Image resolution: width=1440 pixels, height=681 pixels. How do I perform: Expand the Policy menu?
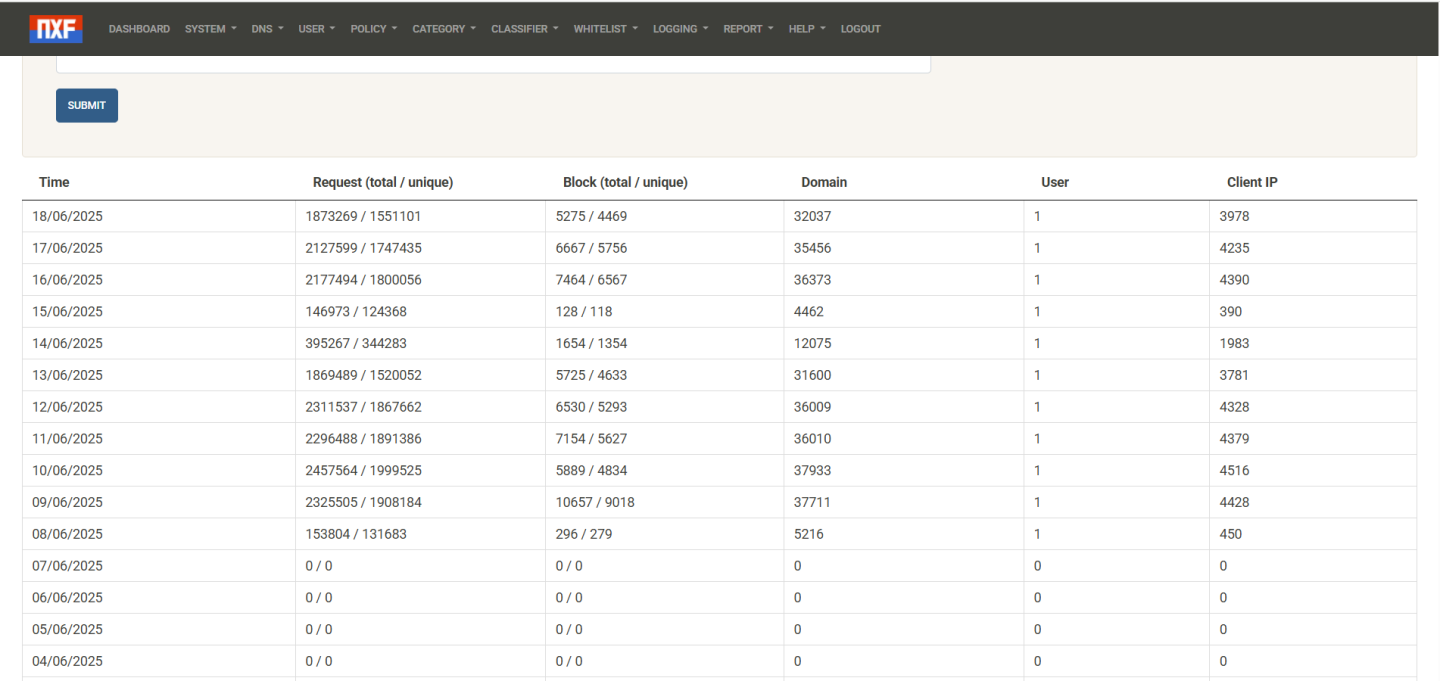point(373,29)
